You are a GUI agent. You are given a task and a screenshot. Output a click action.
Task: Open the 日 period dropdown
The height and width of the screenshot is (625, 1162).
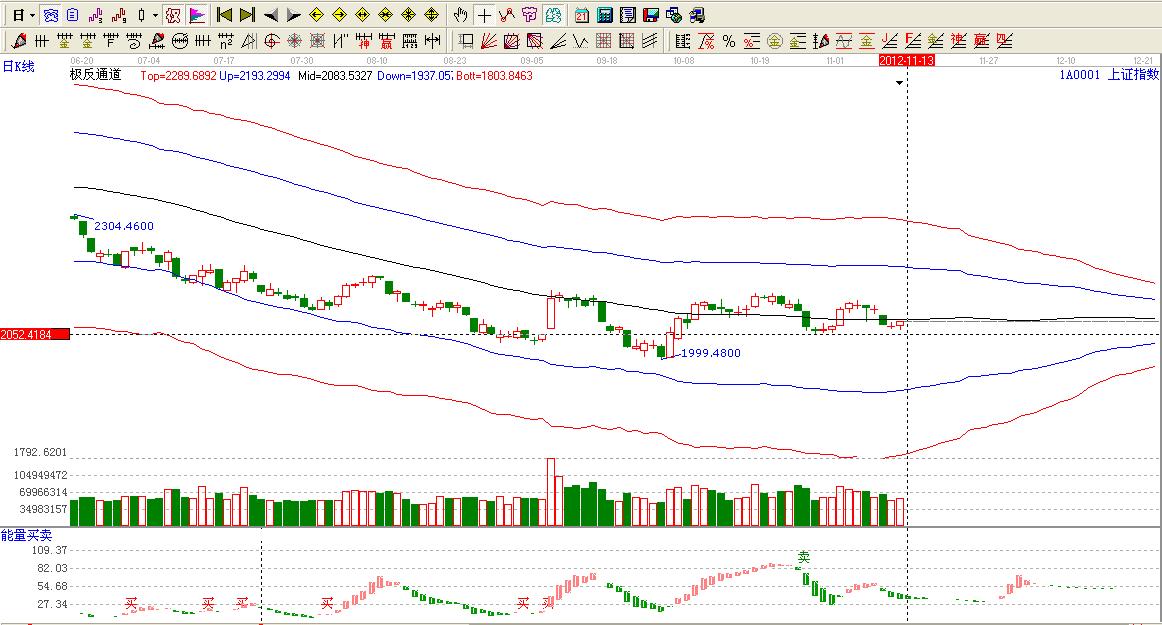click(x=24, y=15)
